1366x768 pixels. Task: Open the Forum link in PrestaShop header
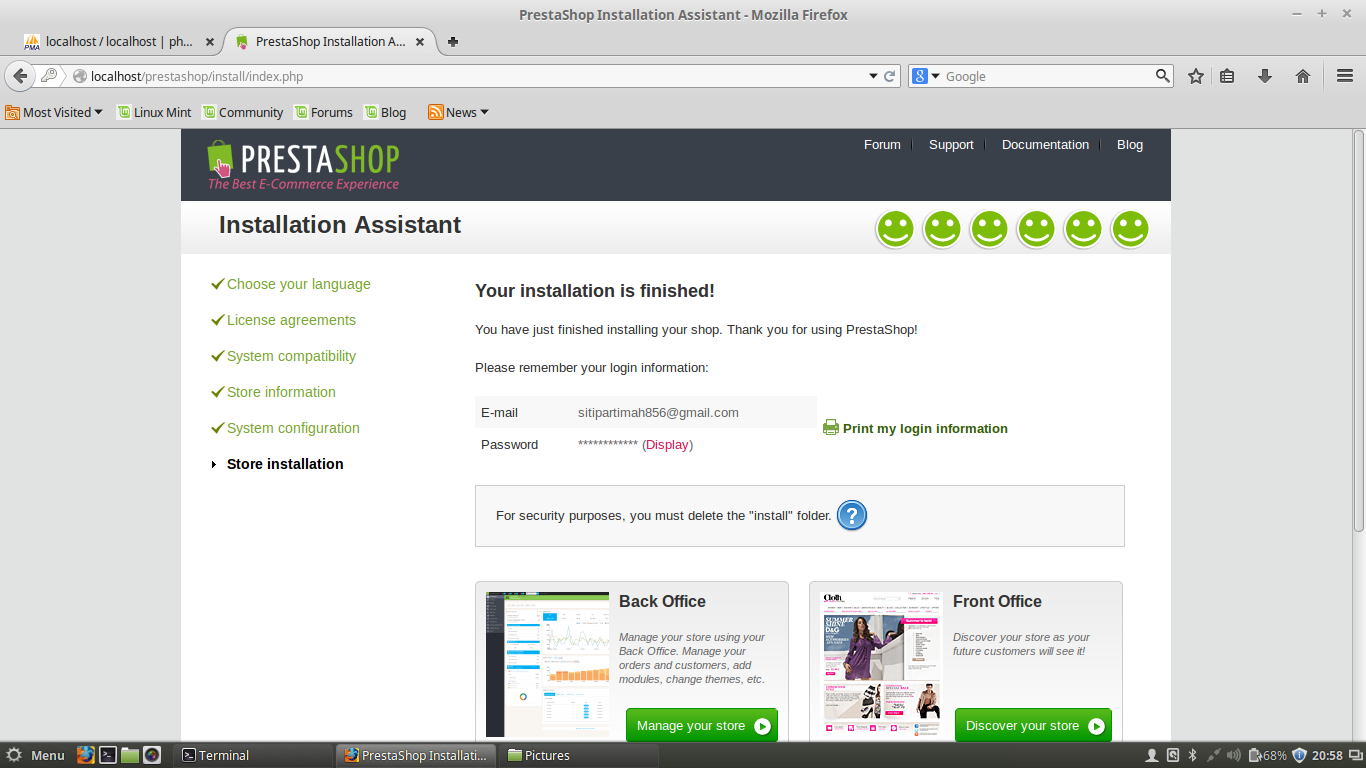pos(882,145)
